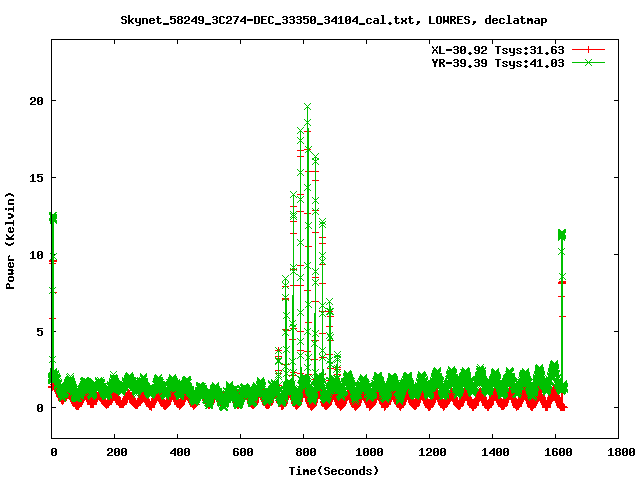Click the x-axis tick label 200
640x480 pixels.
pyautogui.click(x=117, y=452)
